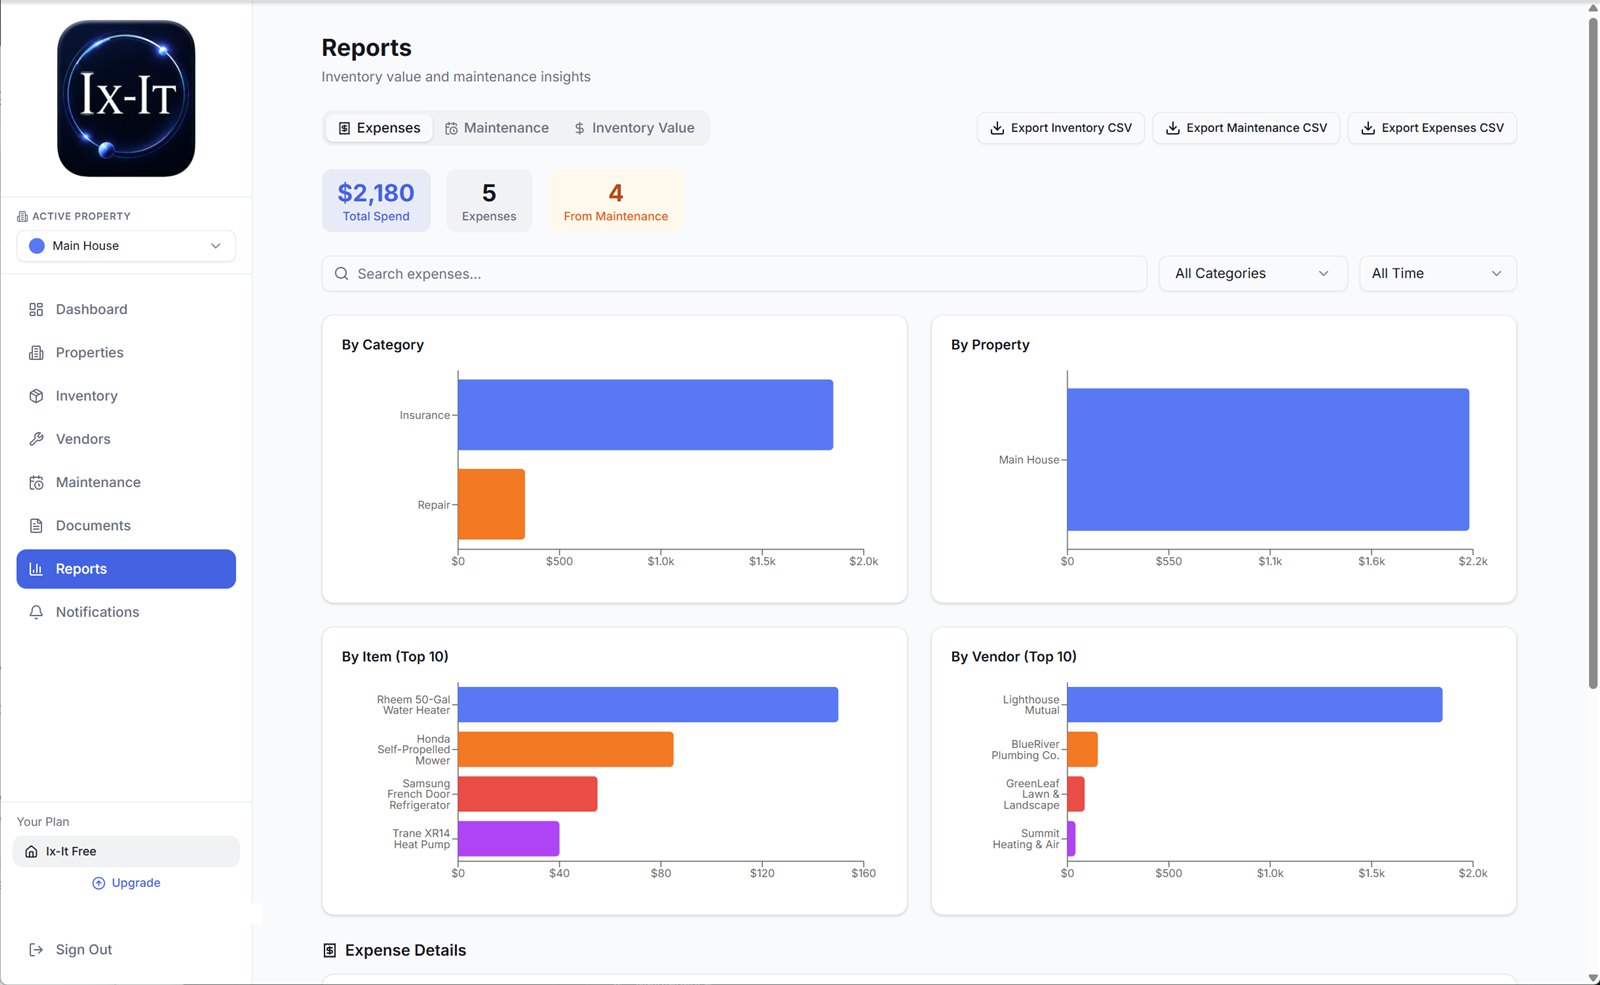Click the Properties building icon

tap(36, 353)
